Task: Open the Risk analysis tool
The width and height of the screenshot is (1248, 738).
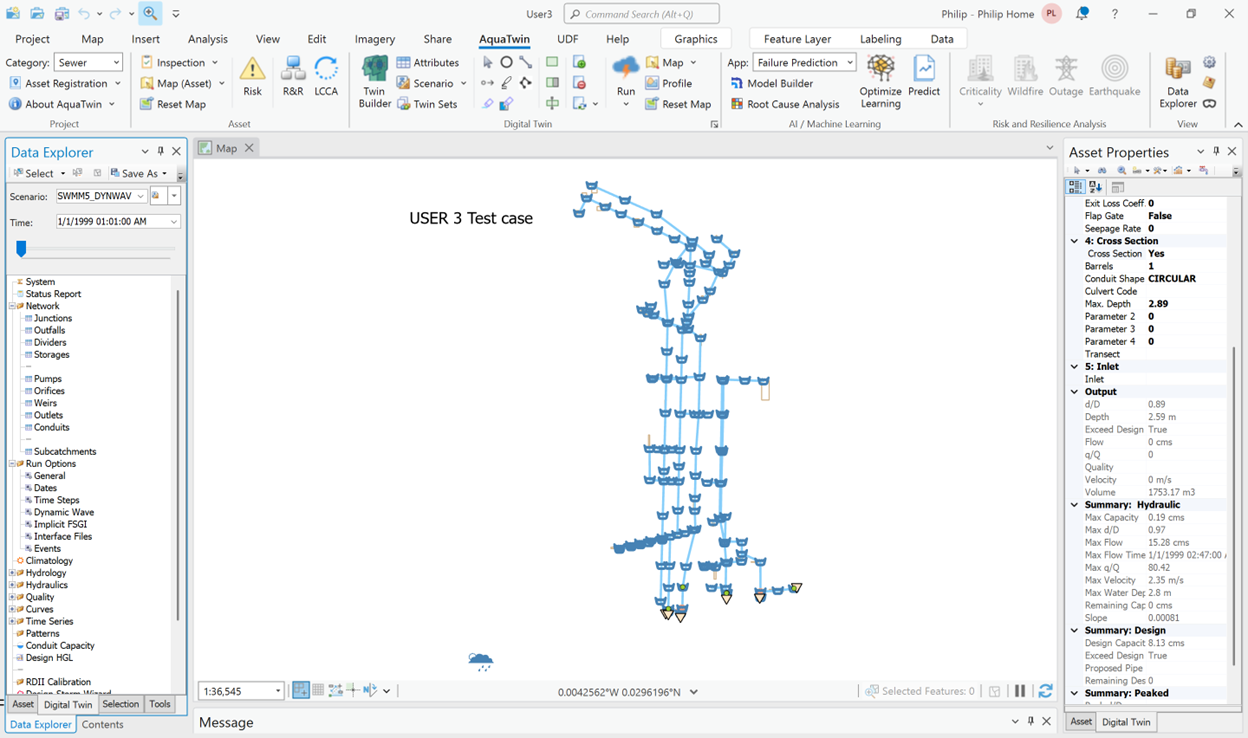Action: (252, 76)
